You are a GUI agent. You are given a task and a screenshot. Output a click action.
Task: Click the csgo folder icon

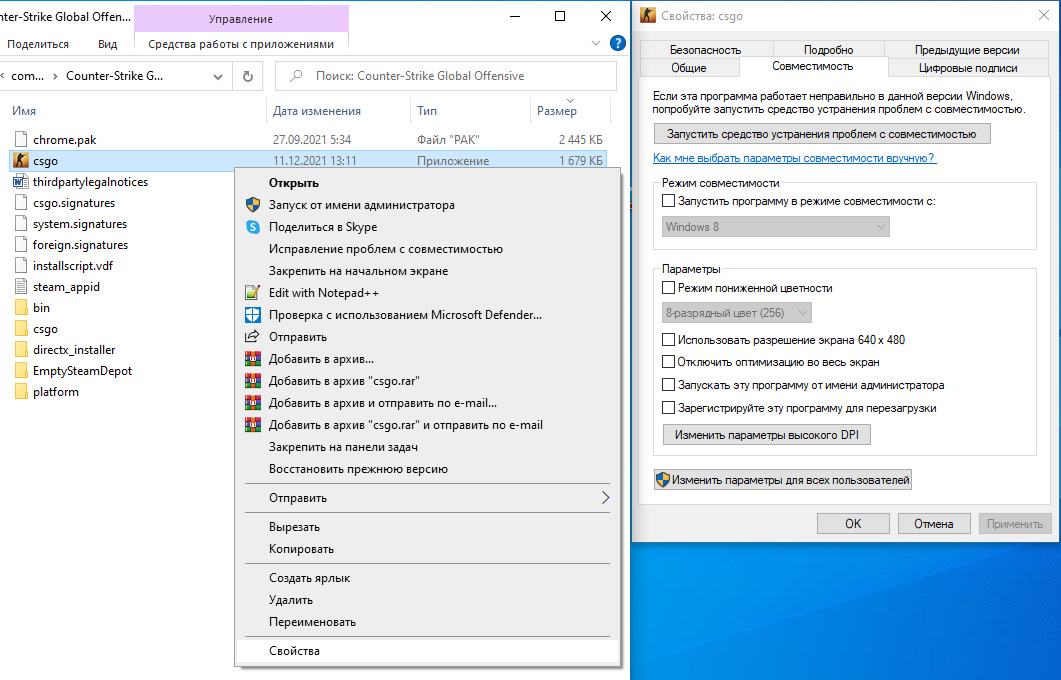coord(21,329)
